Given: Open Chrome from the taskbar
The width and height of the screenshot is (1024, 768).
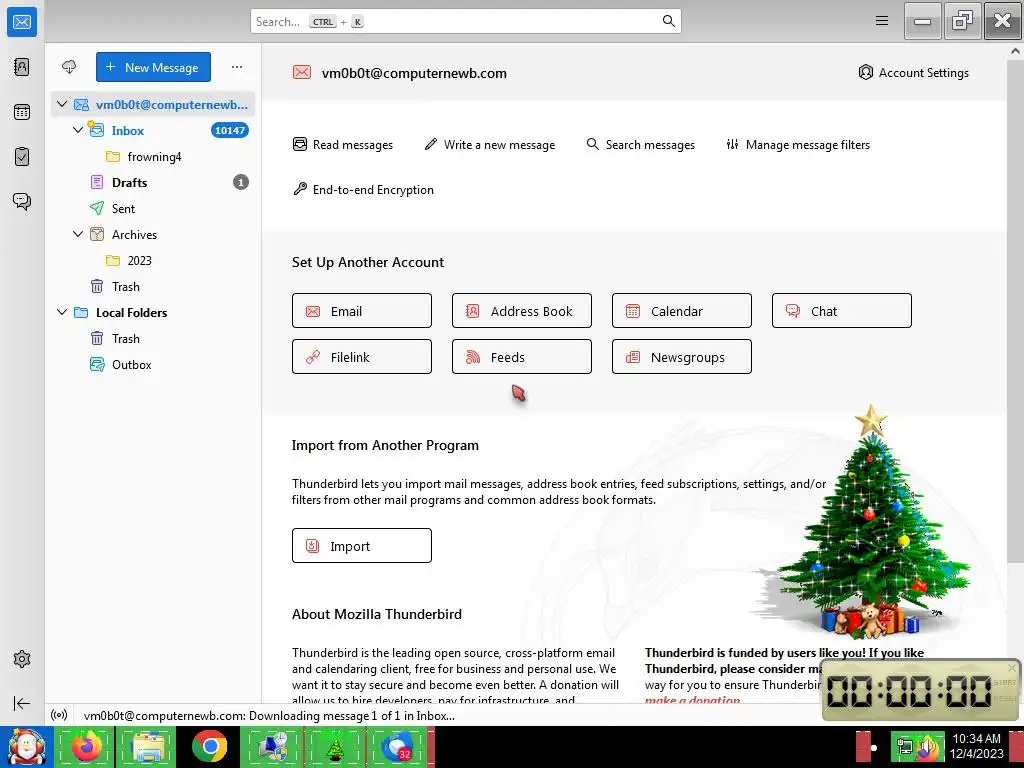Looking at the screenshot, I should click(x=210, y=746).
